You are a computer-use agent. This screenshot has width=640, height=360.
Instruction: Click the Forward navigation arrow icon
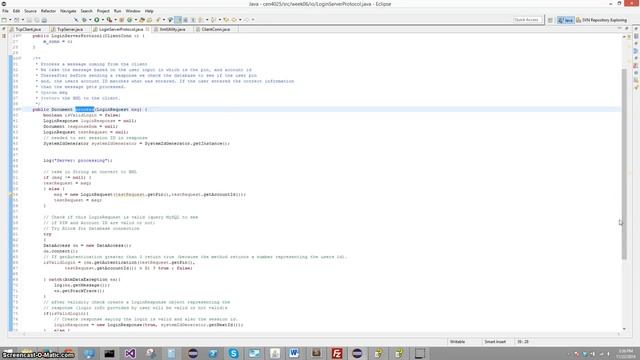click(247, 20)
